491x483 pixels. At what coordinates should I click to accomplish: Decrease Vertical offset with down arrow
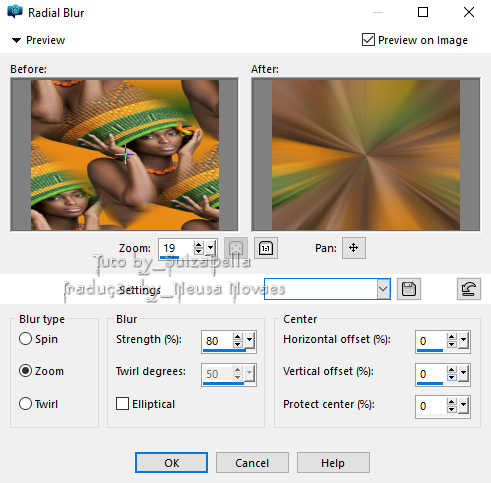(452, 377)
